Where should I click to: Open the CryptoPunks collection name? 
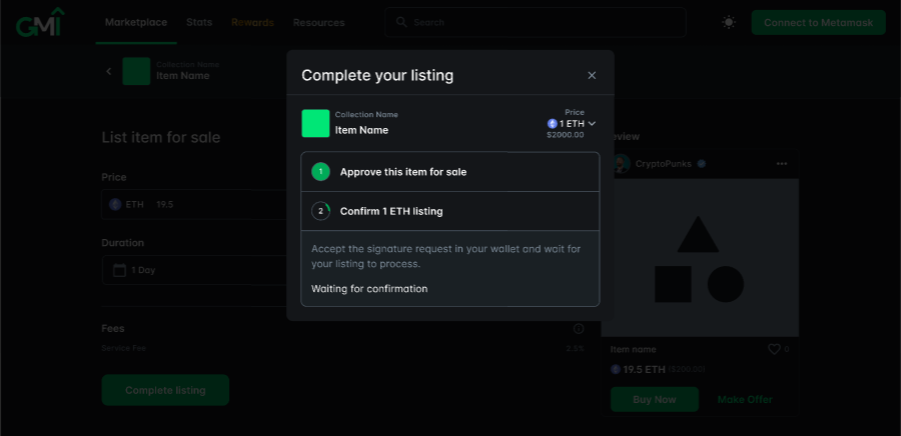pyautogui.click(x=663, y=164)
